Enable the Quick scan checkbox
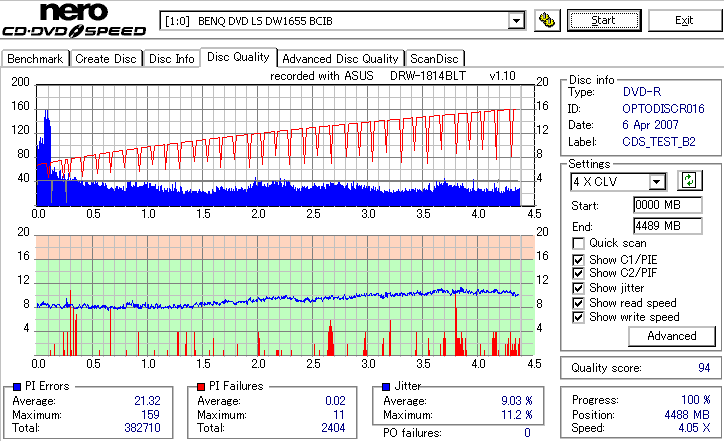The image size is (724, 441). (x=578, y=243)
